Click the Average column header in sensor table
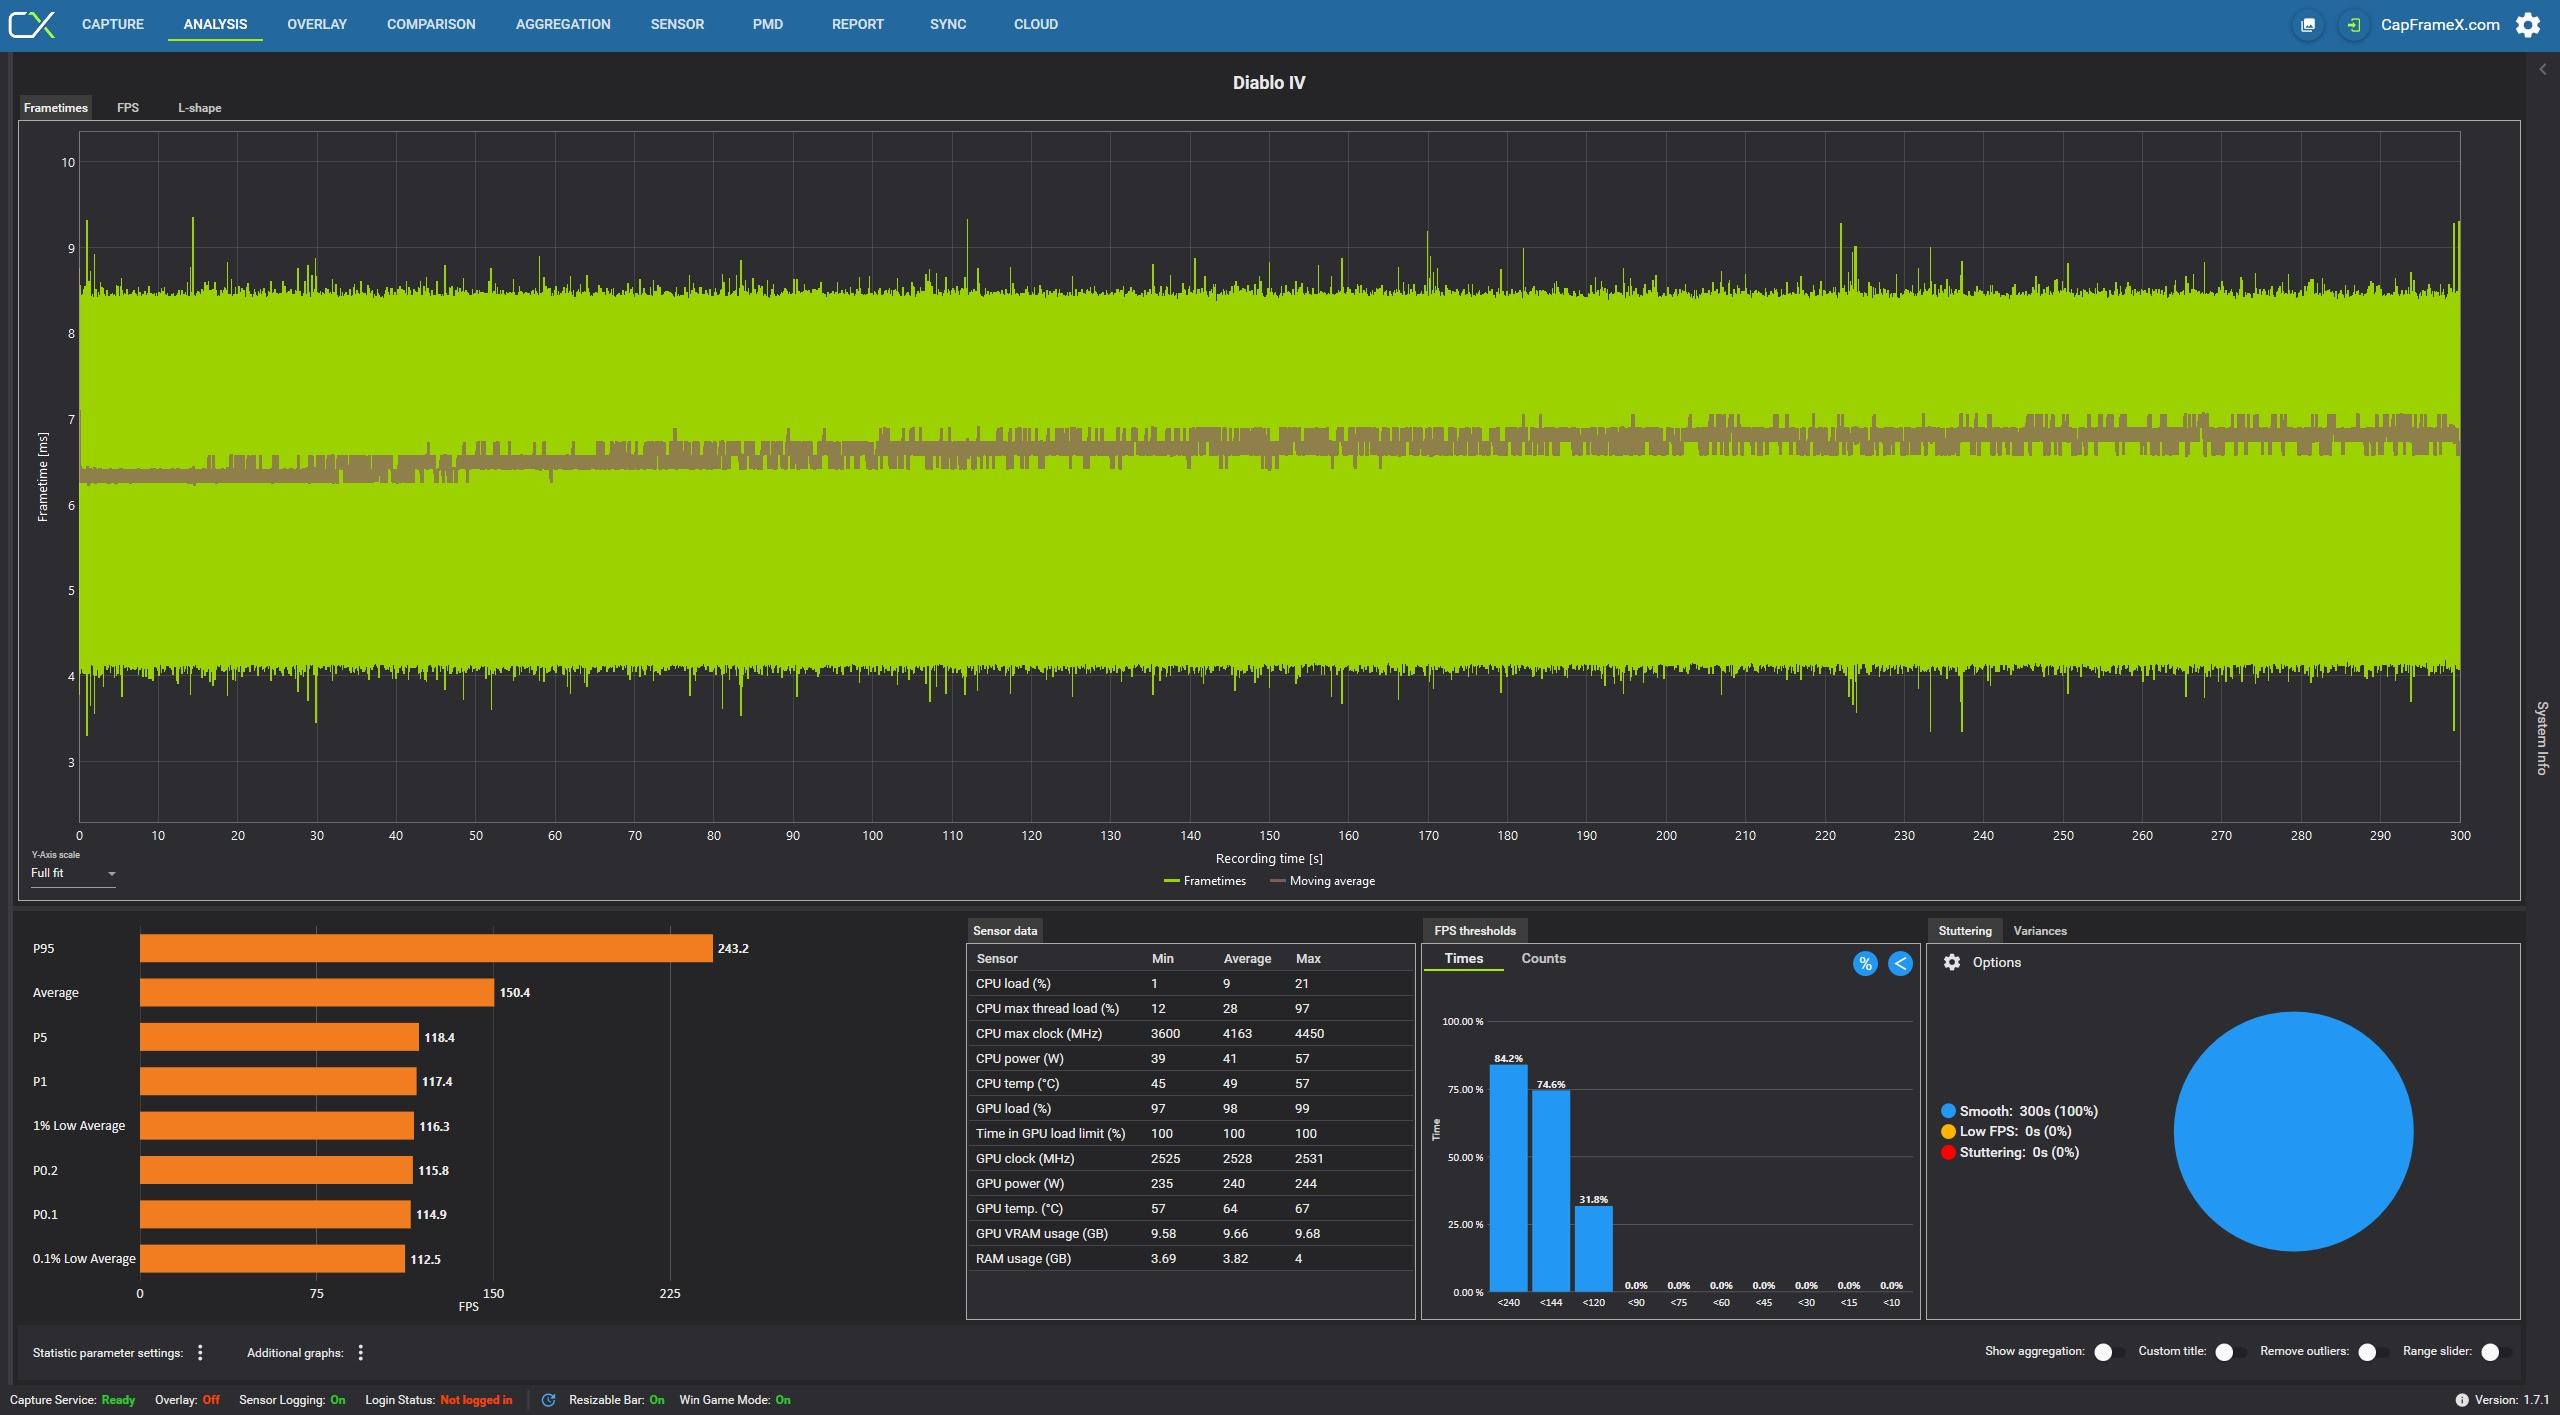 point(1247,959)
